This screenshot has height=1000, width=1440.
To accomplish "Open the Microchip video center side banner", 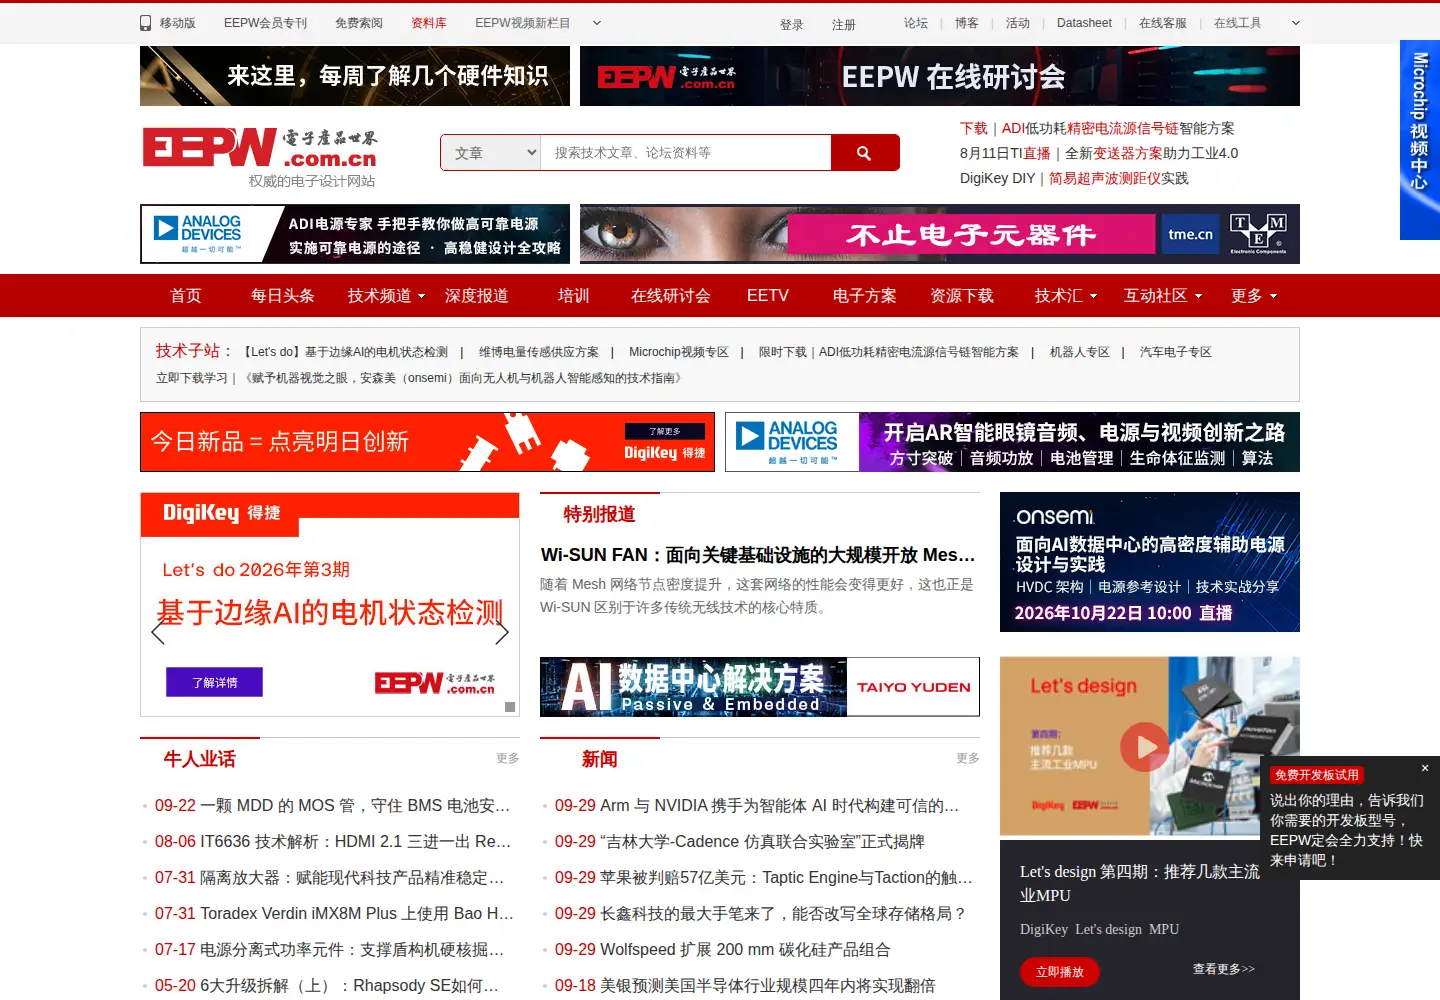I will (x=1420, y=140).
